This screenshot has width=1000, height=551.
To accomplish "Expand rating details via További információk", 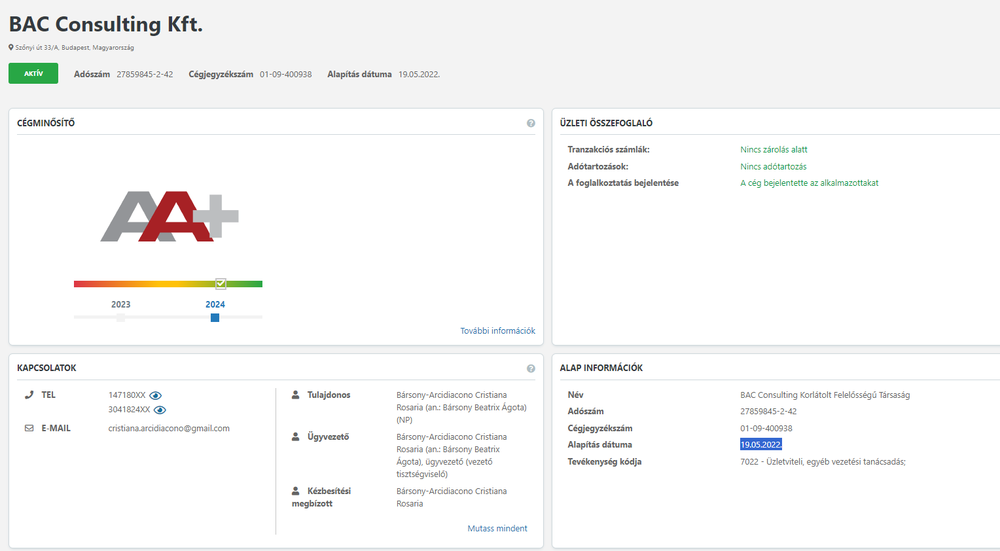I will (497, 330).
